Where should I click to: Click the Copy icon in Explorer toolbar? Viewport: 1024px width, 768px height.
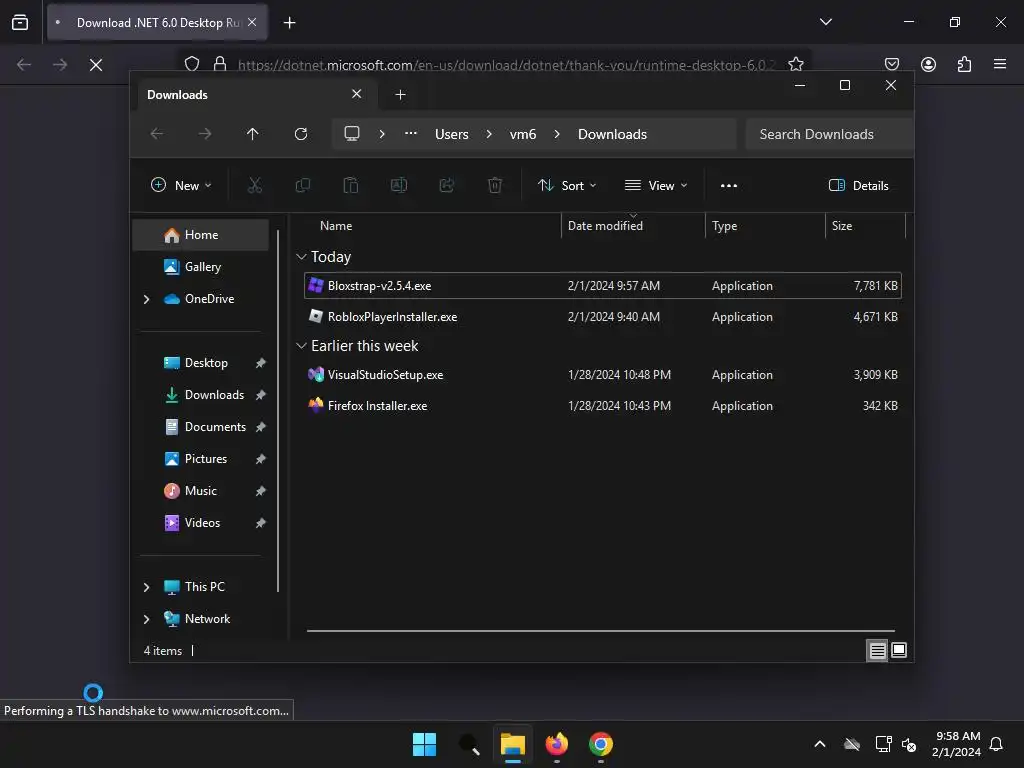(302, 185)
